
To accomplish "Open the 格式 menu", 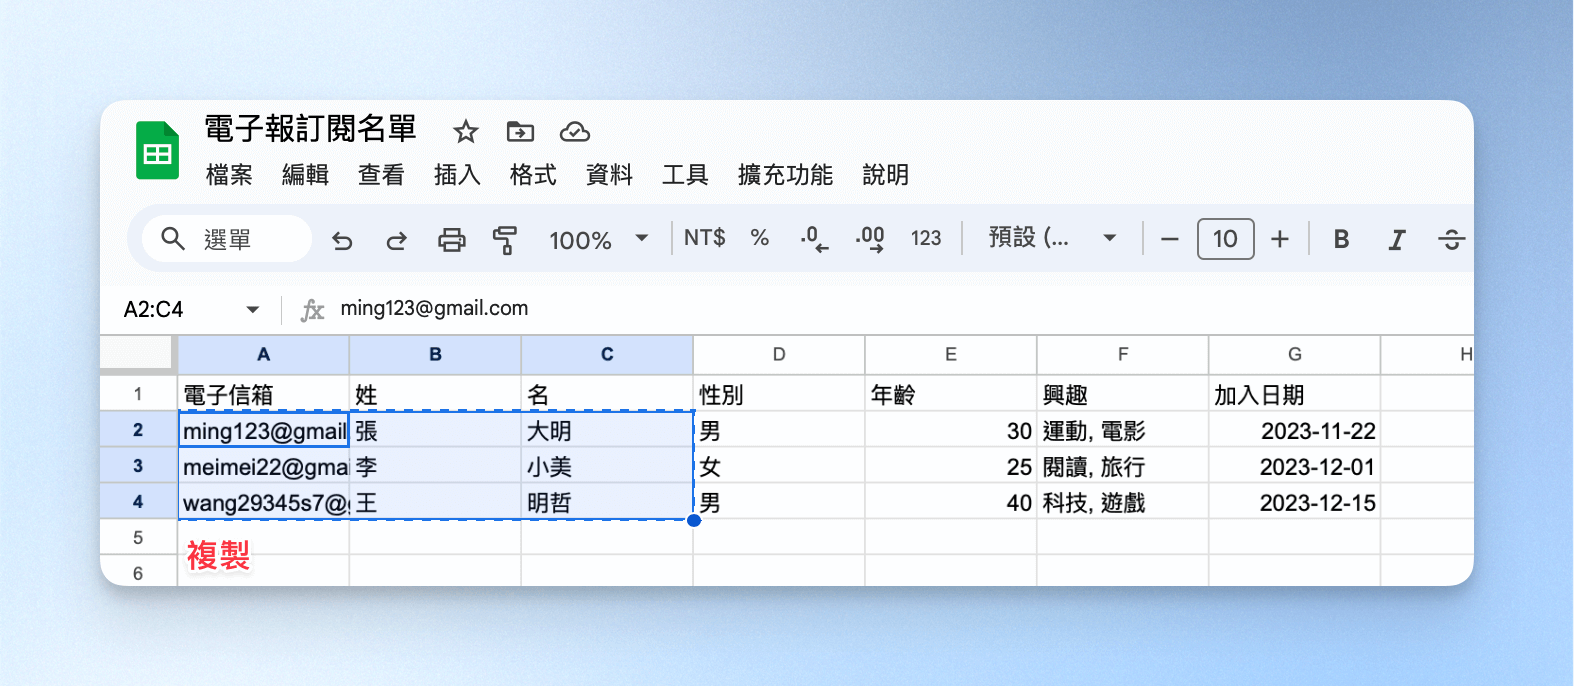I will [533, 175].
